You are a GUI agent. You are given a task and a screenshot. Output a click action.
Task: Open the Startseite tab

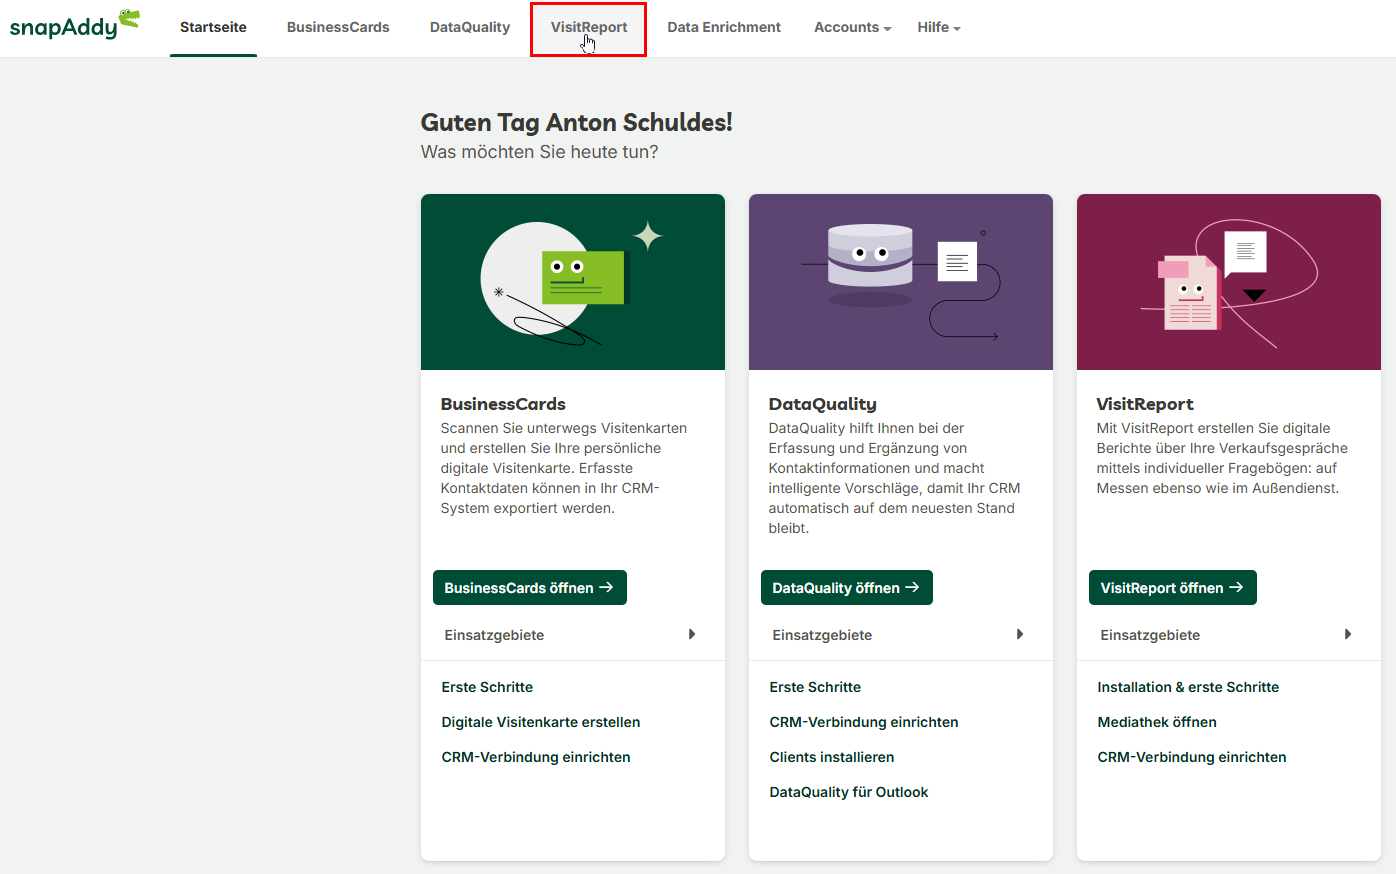213,27
